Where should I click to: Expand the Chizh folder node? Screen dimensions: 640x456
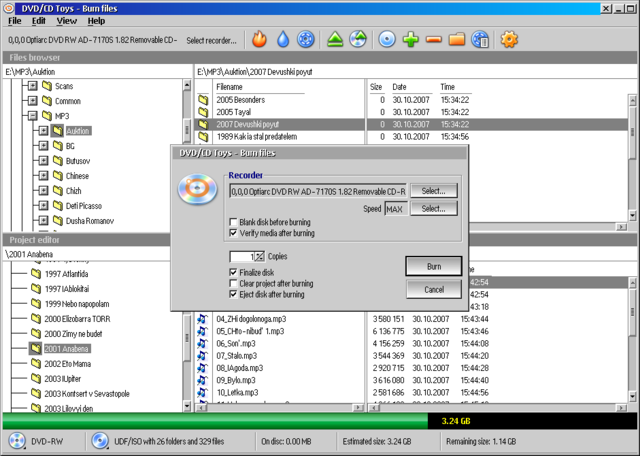43,191
